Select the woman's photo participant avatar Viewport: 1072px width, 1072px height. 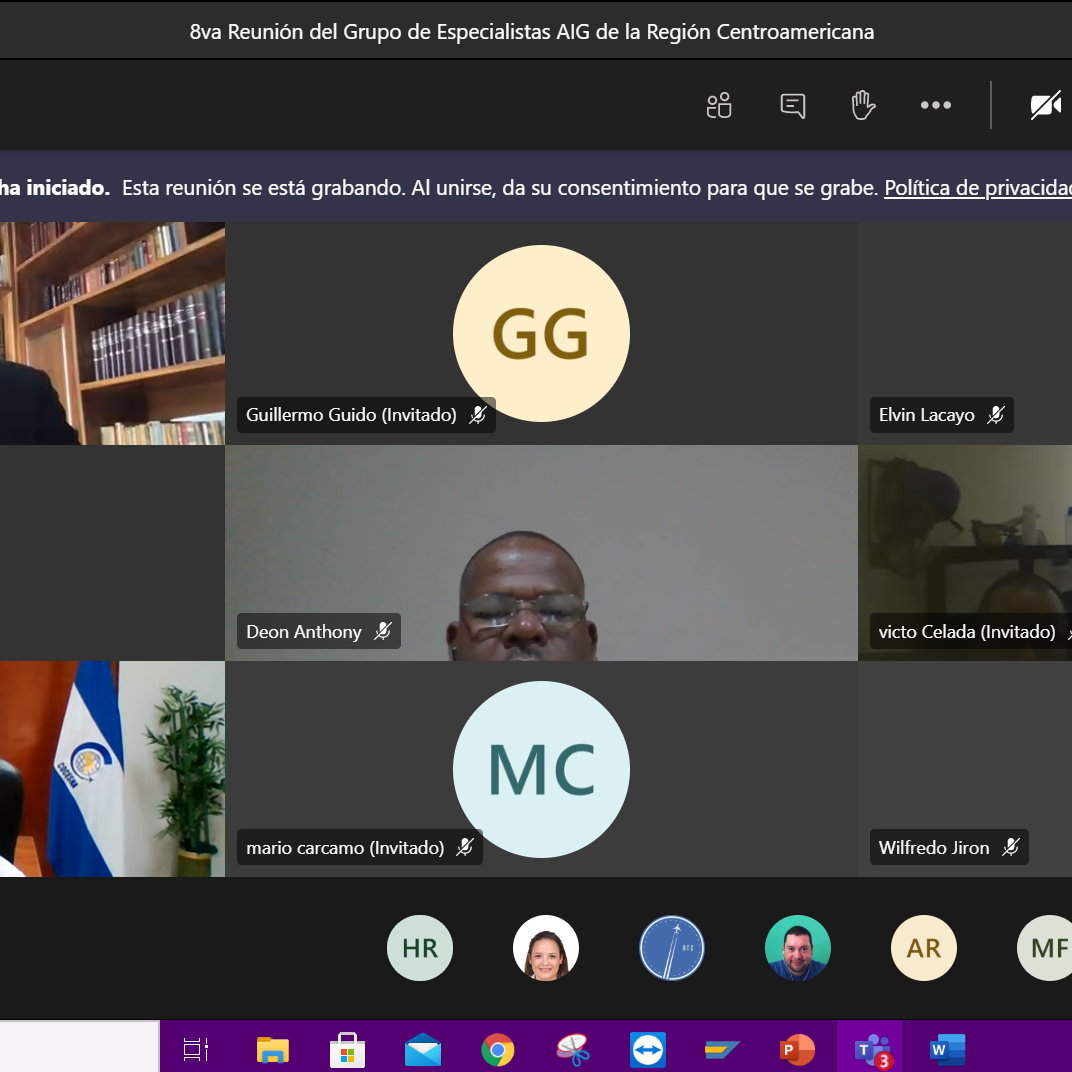pos(546,948)
